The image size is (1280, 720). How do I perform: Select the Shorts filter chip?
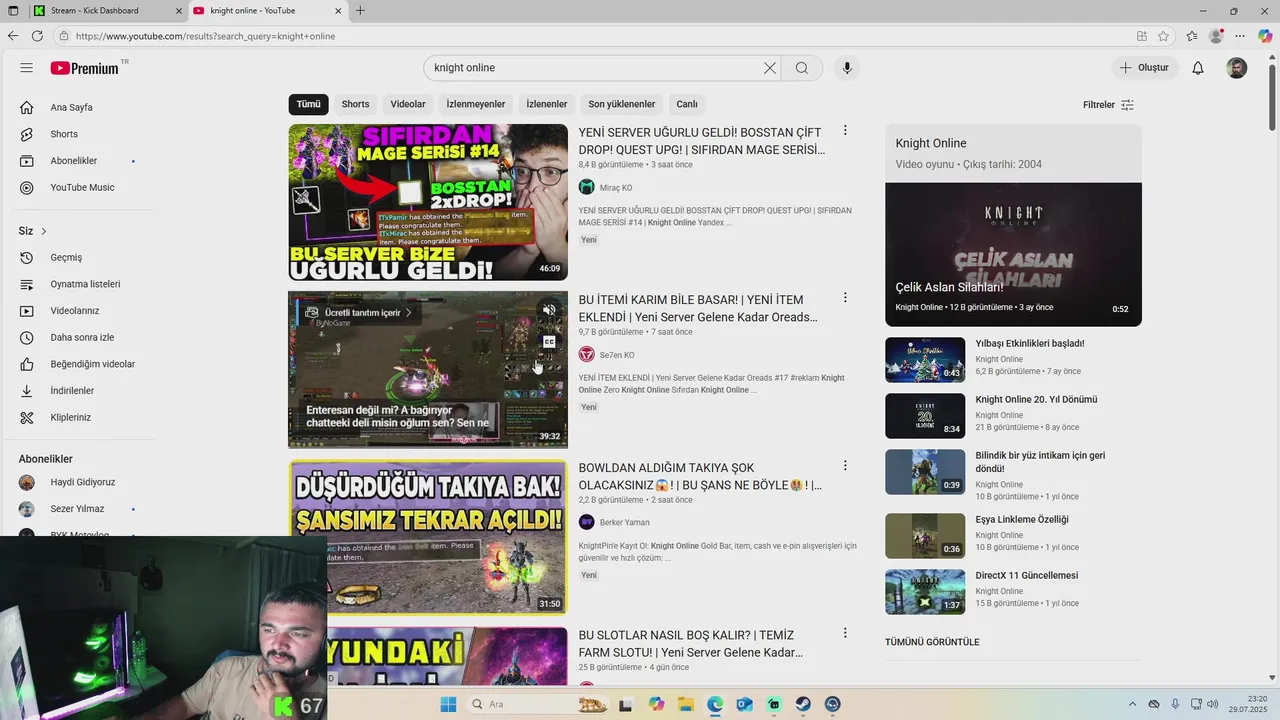pyautogui.click(x=355, y=104)
